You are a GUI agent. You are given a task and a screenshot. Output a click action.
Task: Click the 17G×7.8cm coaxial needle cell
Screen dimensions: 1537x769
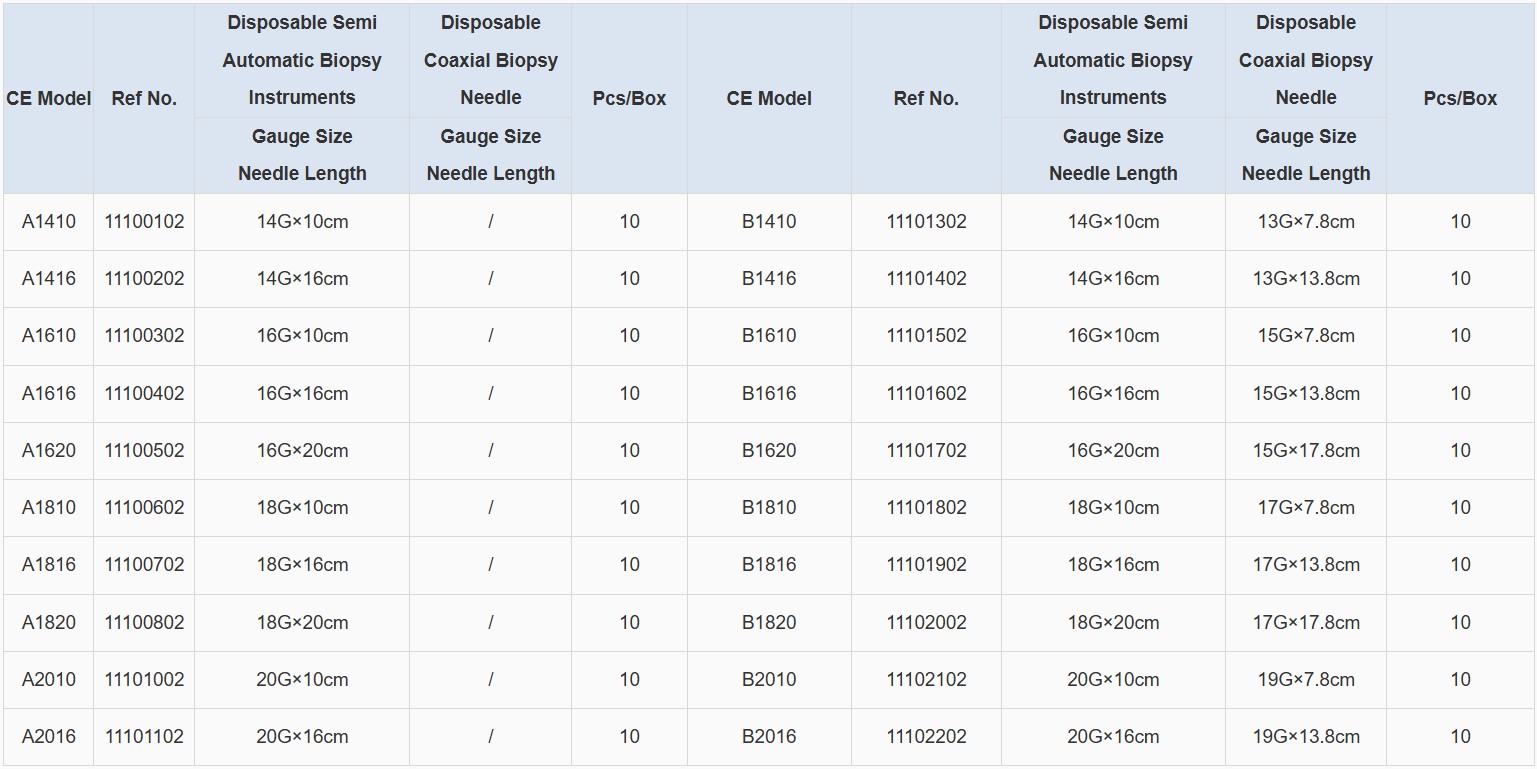[1305, 508]
